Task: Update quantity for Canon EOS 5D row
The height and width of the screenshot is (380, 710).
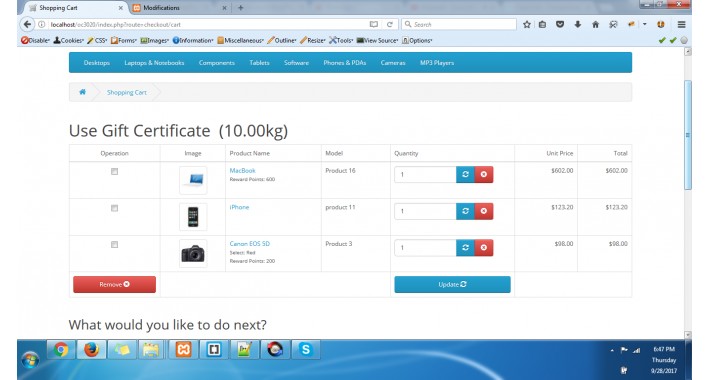Action: 465,248
